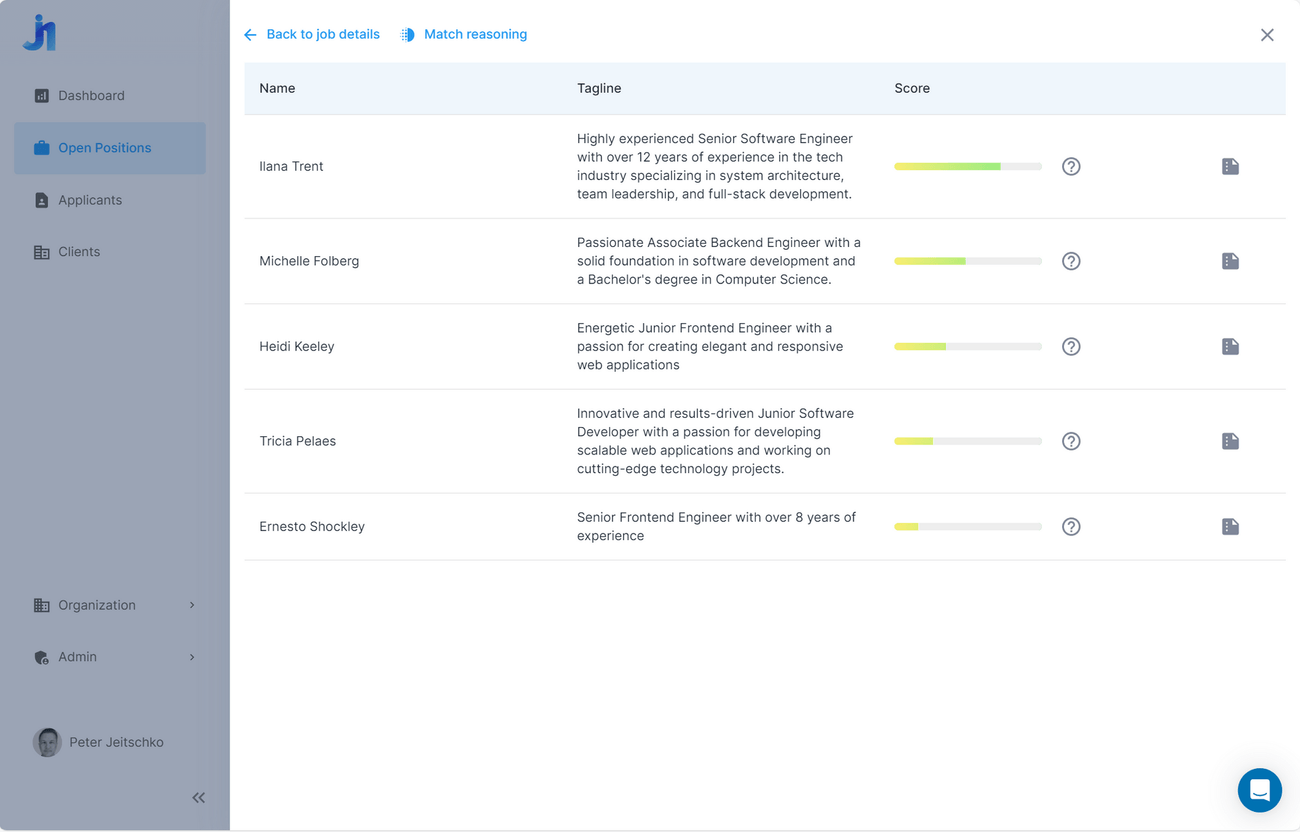Open the document icon for Michelle Folberg
This screenshot has width=1300, height=832.
tap(1230, 261)
